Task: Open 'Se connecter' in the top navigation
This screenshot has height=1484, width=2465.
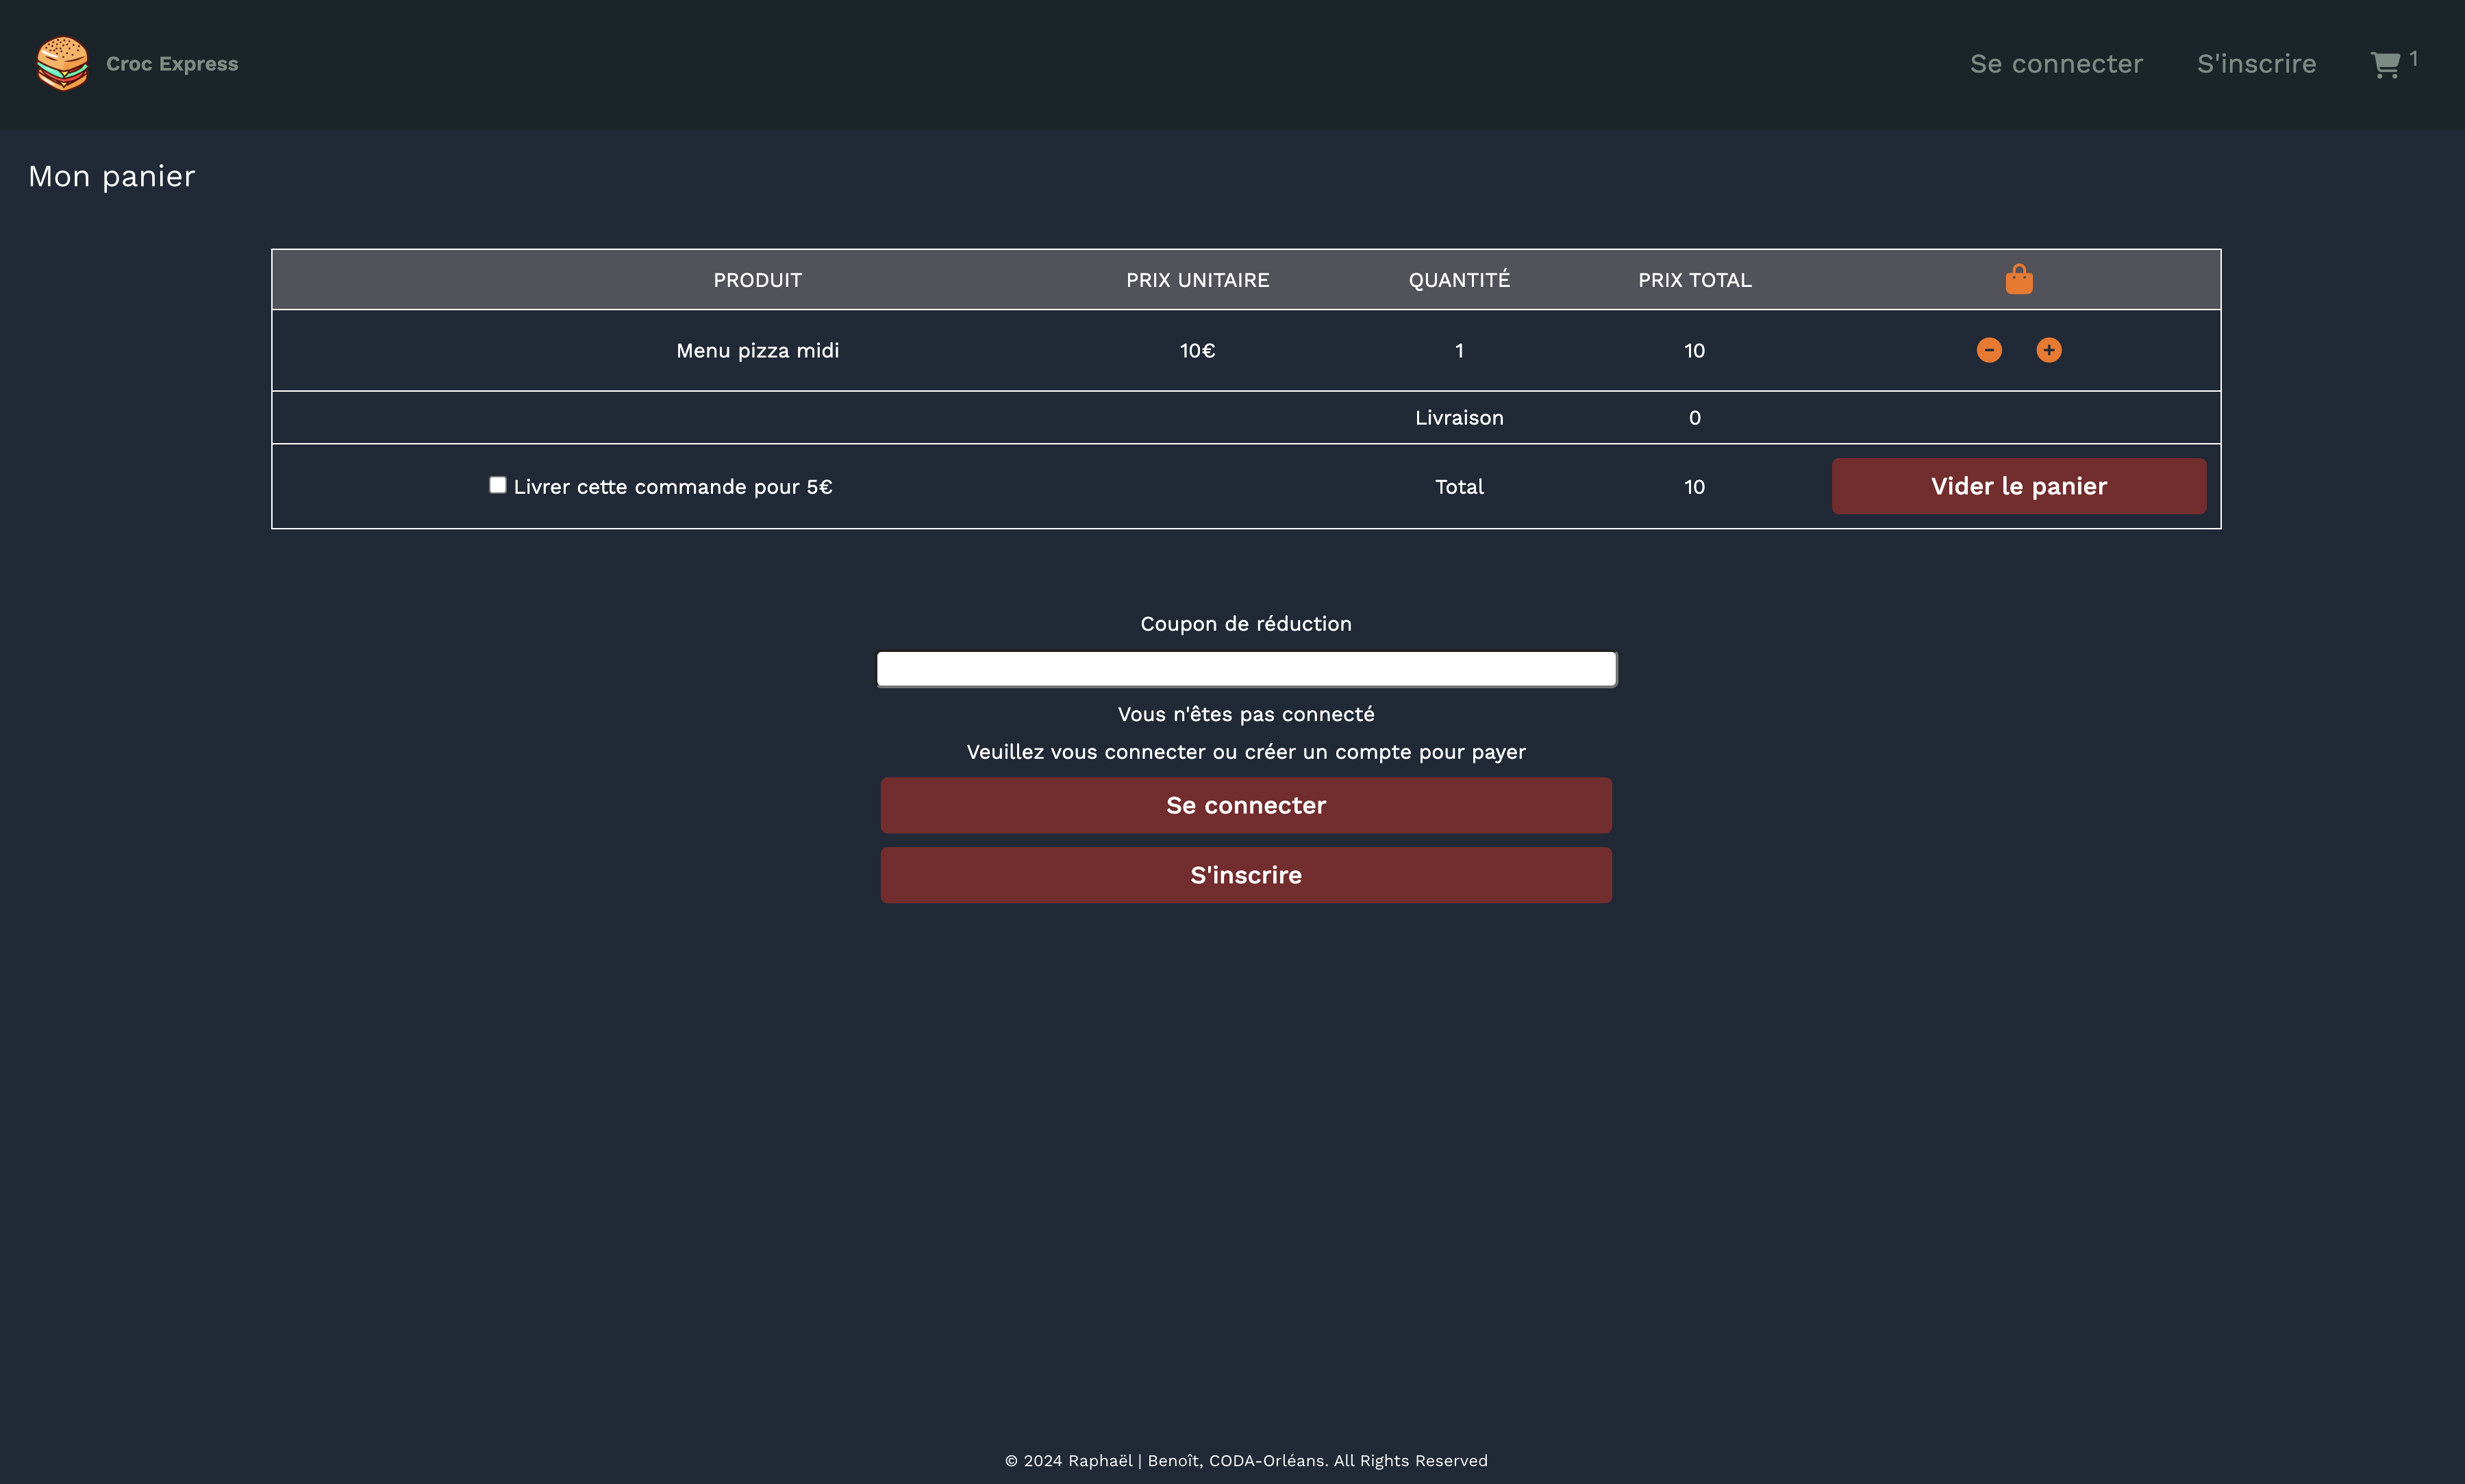Action: pyautogui.click(x=2055, y=64)
